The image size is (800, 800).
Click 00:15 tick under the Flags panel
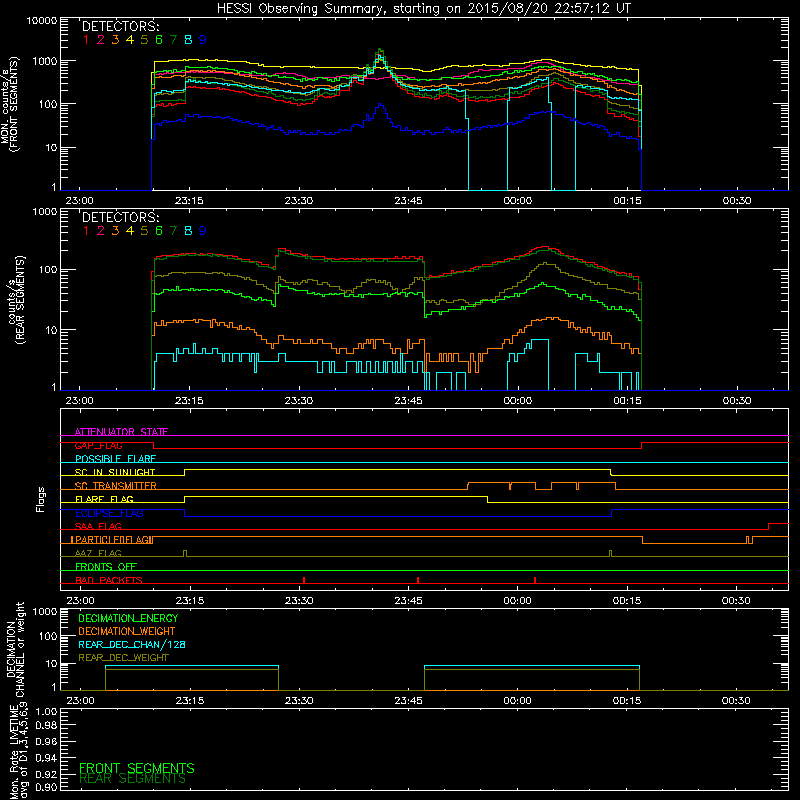pyautogui.click(x=627, y=601)
